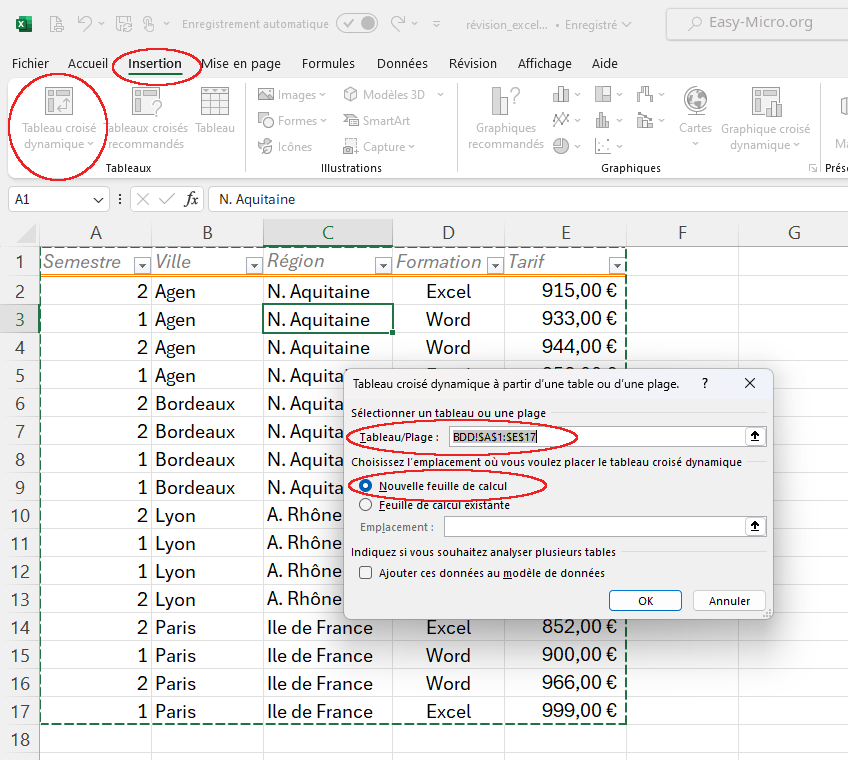Click the collapse icon beside Tableau/Plage field
Screen dimensions: 848x760
point(755,437)
